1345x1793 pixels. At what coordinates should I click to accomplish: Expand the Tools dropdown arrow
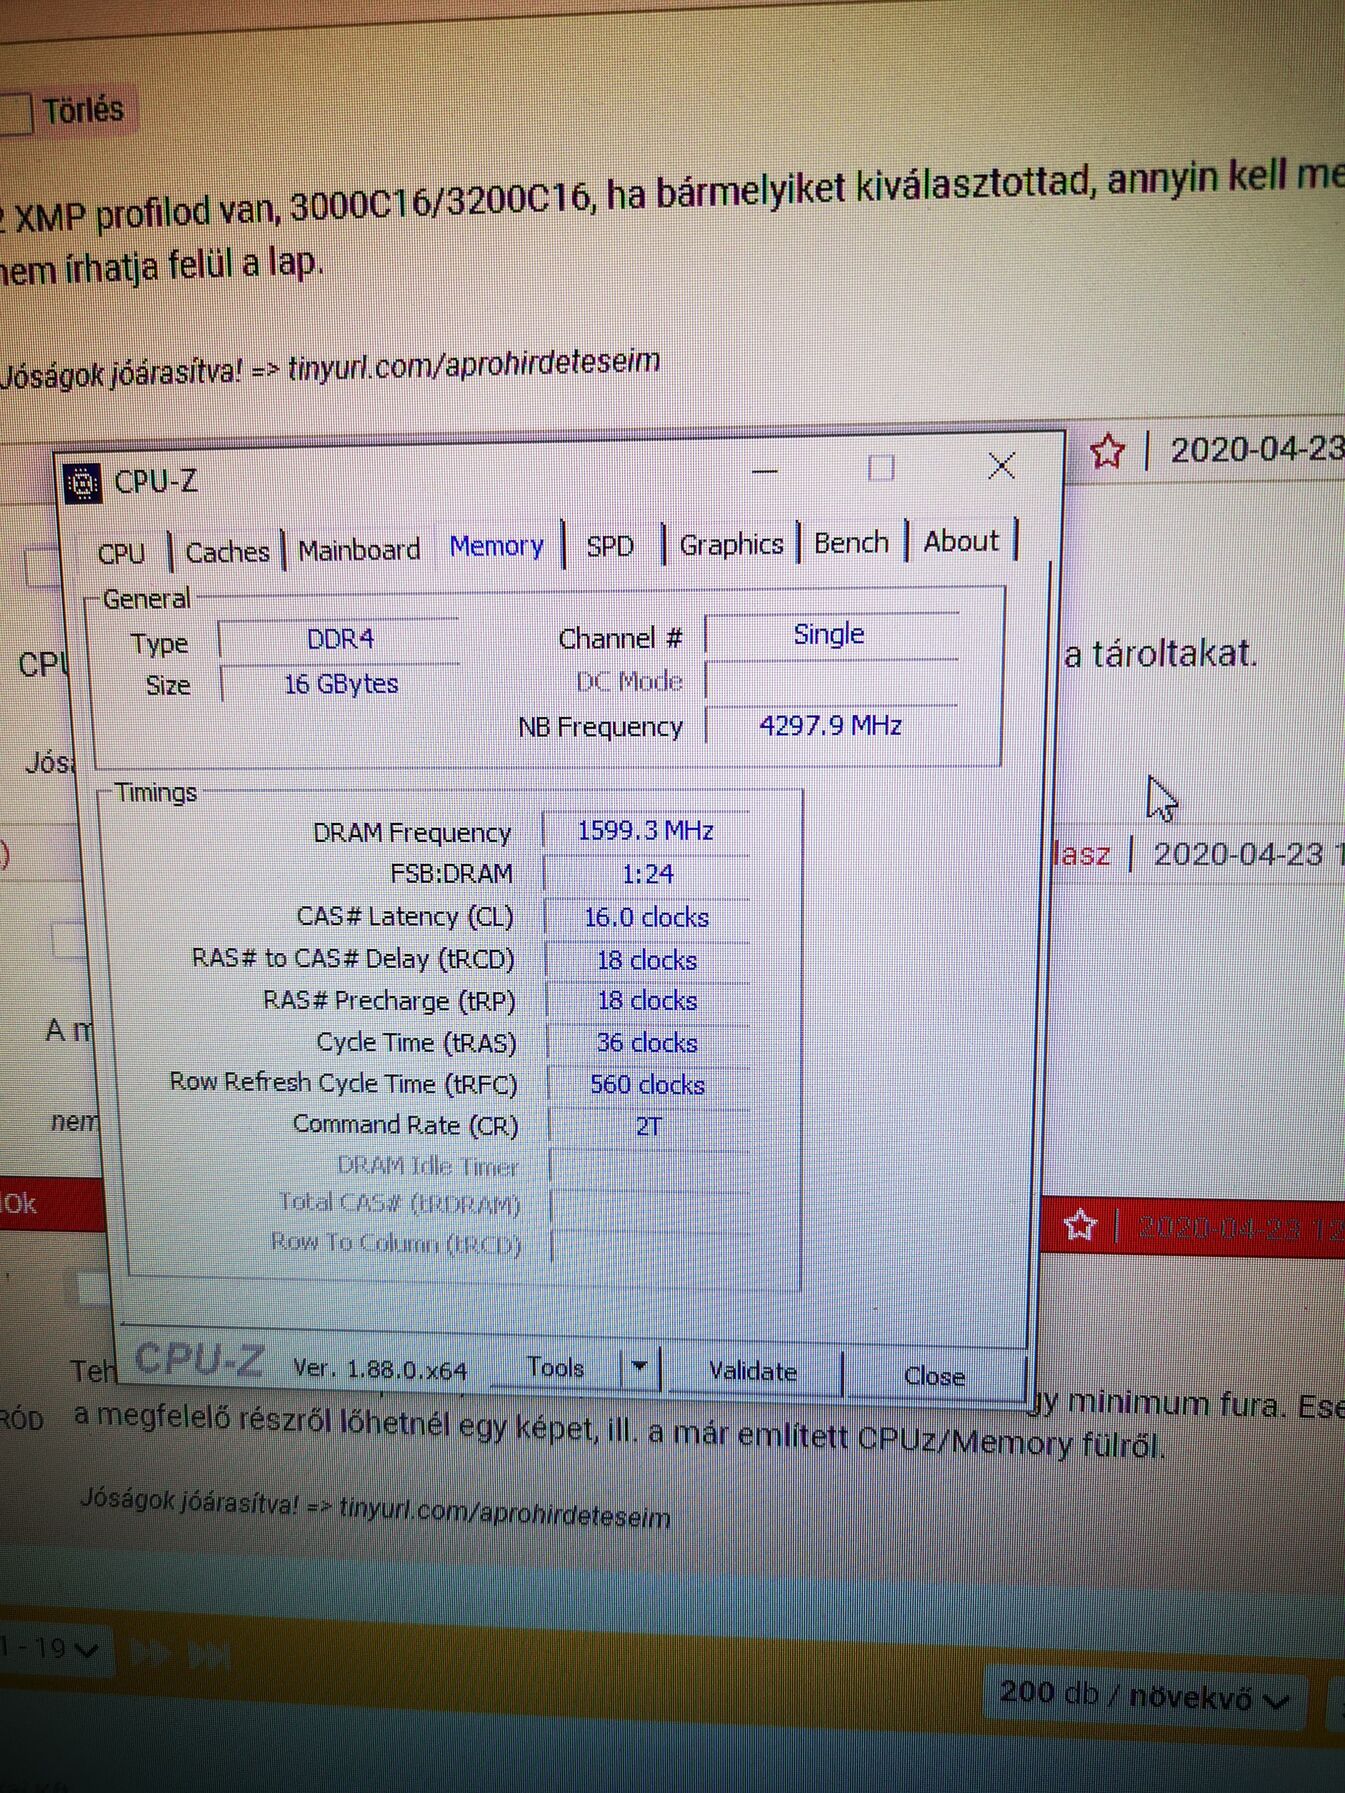point(640,1367)
